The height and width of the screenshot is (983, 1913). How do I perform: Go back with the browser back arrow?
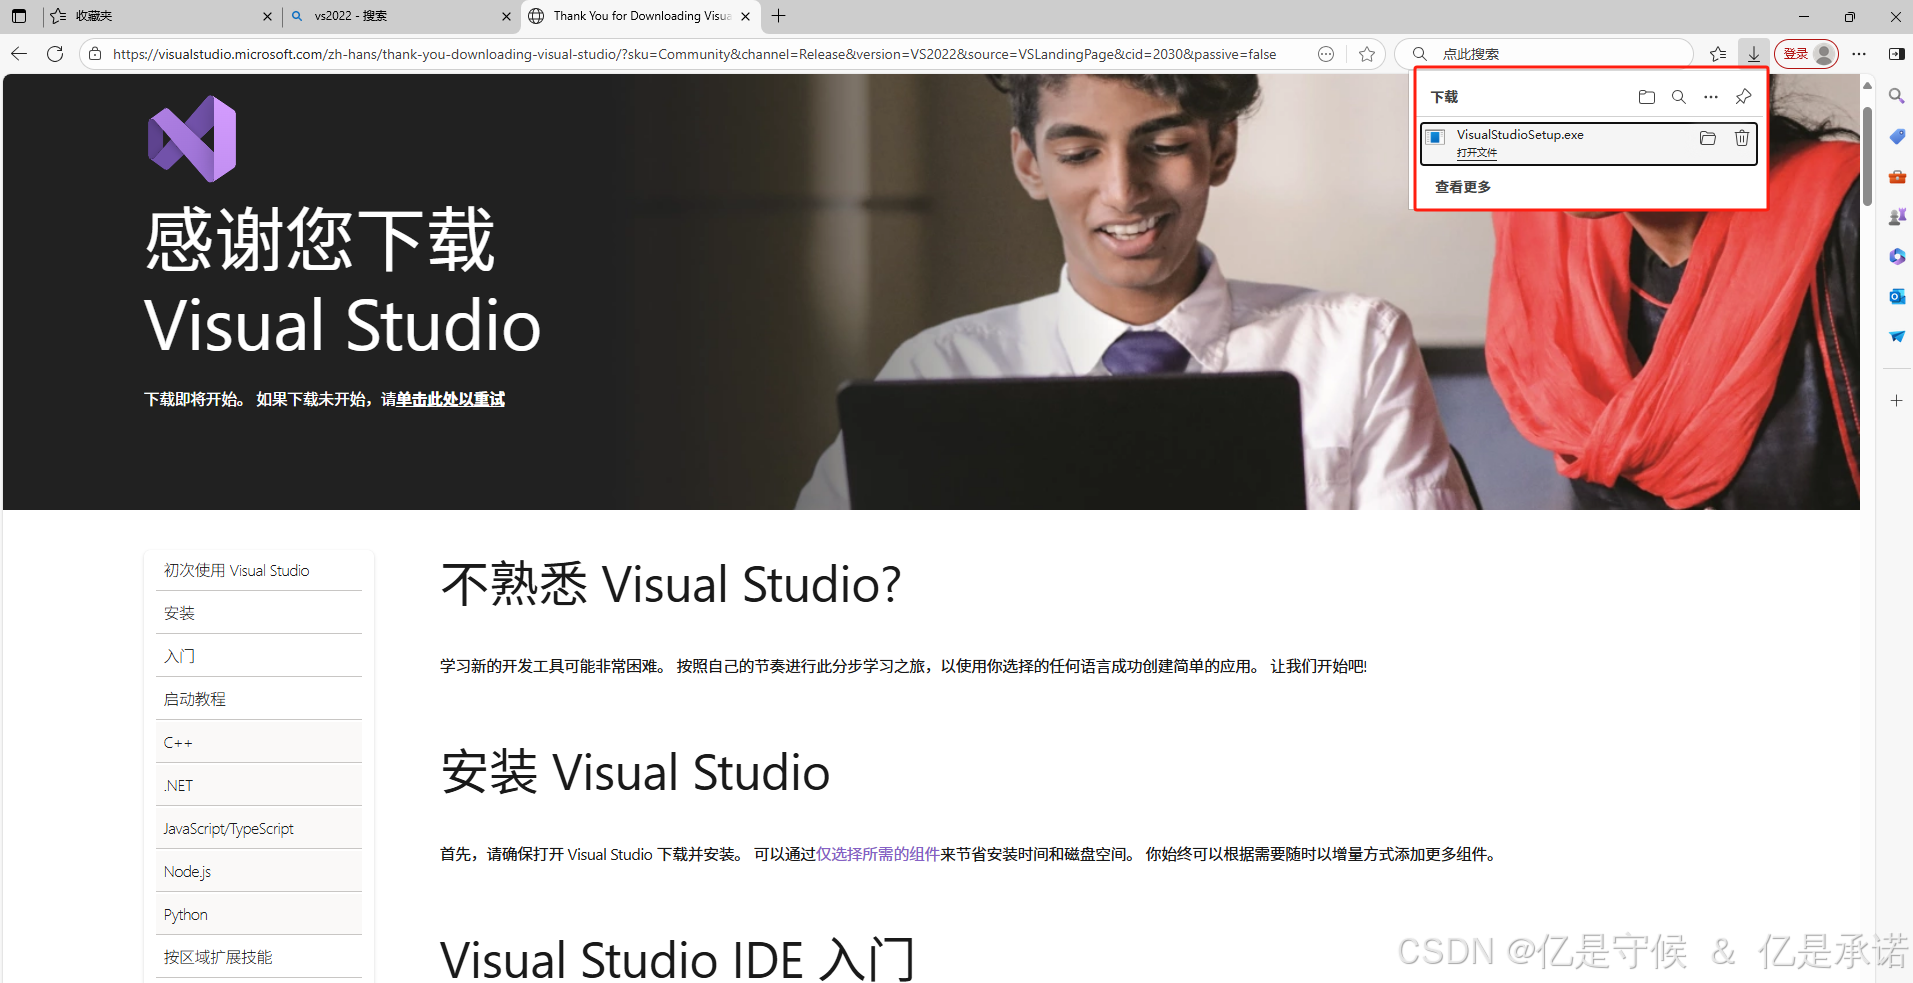click(x=19, y=54)
